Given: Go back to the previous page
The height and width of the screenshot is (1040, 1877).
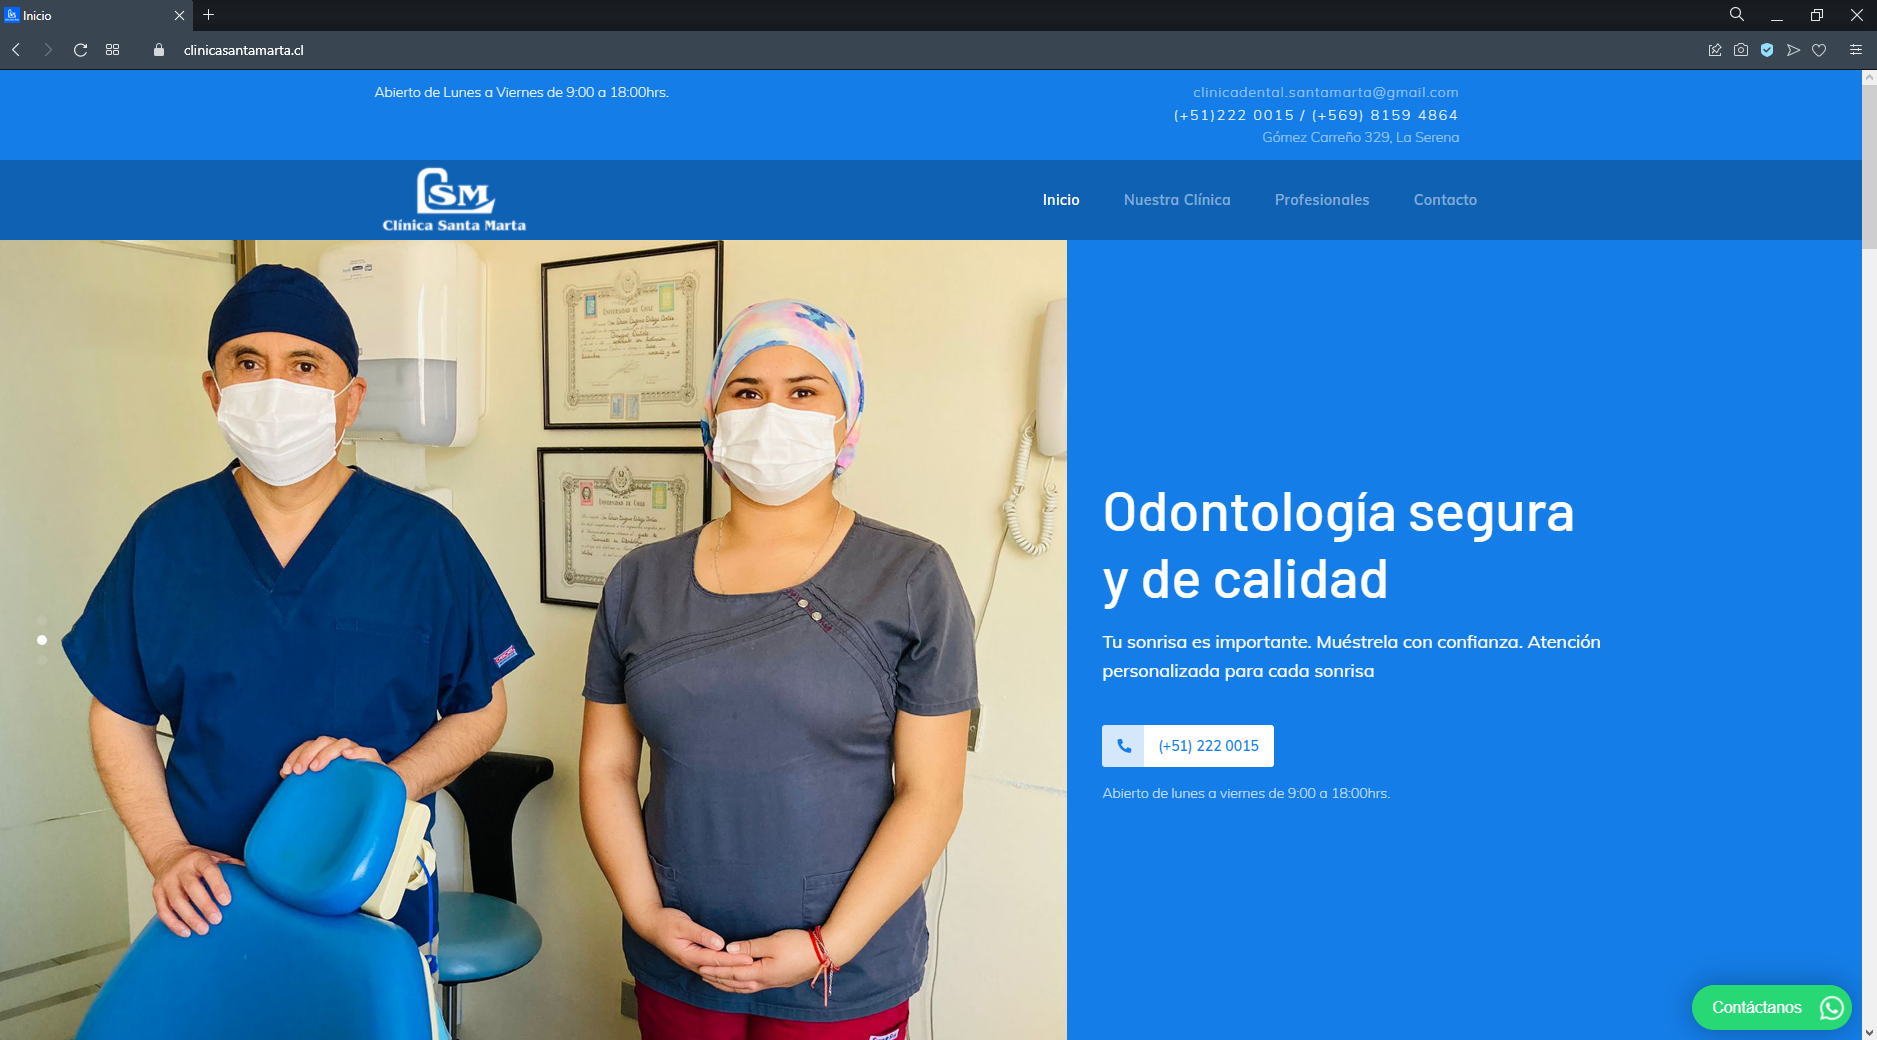Looking at the screenshot, I should click(x=16, y=50).
